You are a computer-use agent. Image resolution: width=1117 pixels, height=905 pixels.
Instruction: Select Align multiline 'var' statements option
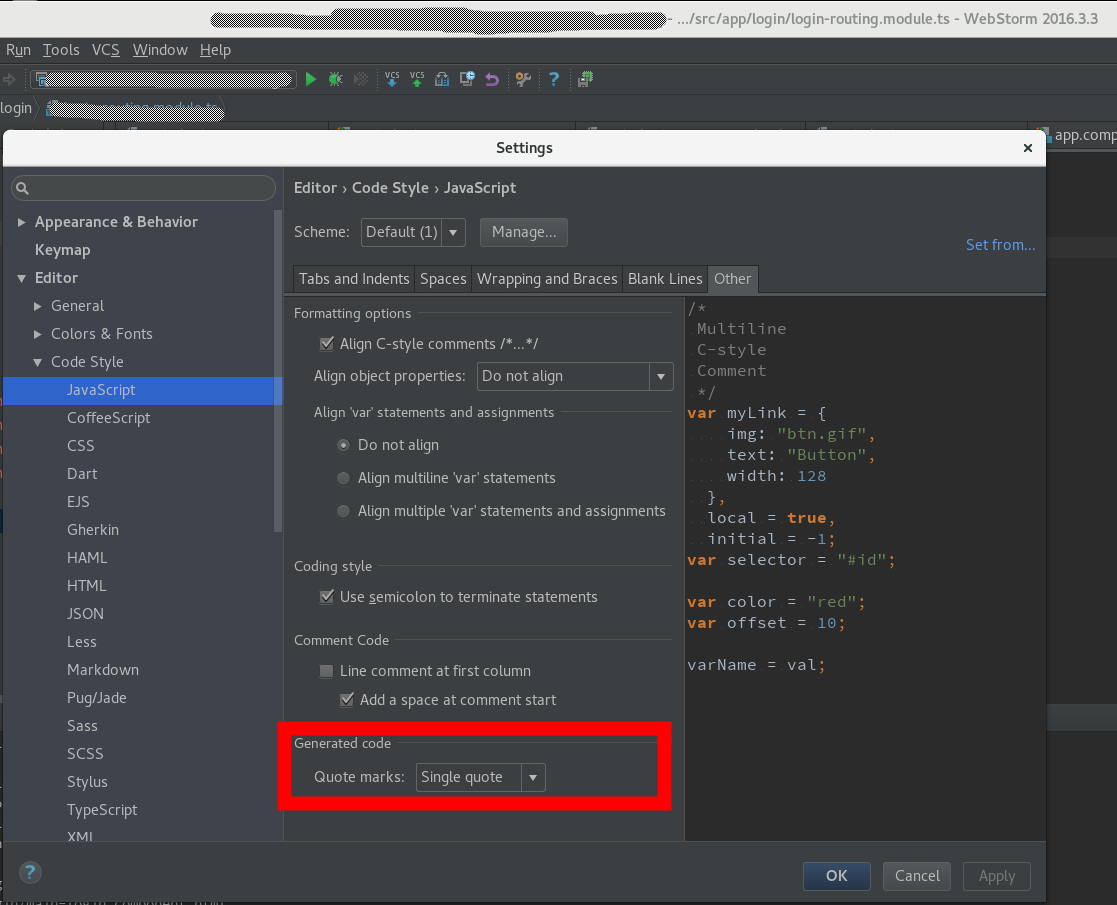(x=344, y=478)
